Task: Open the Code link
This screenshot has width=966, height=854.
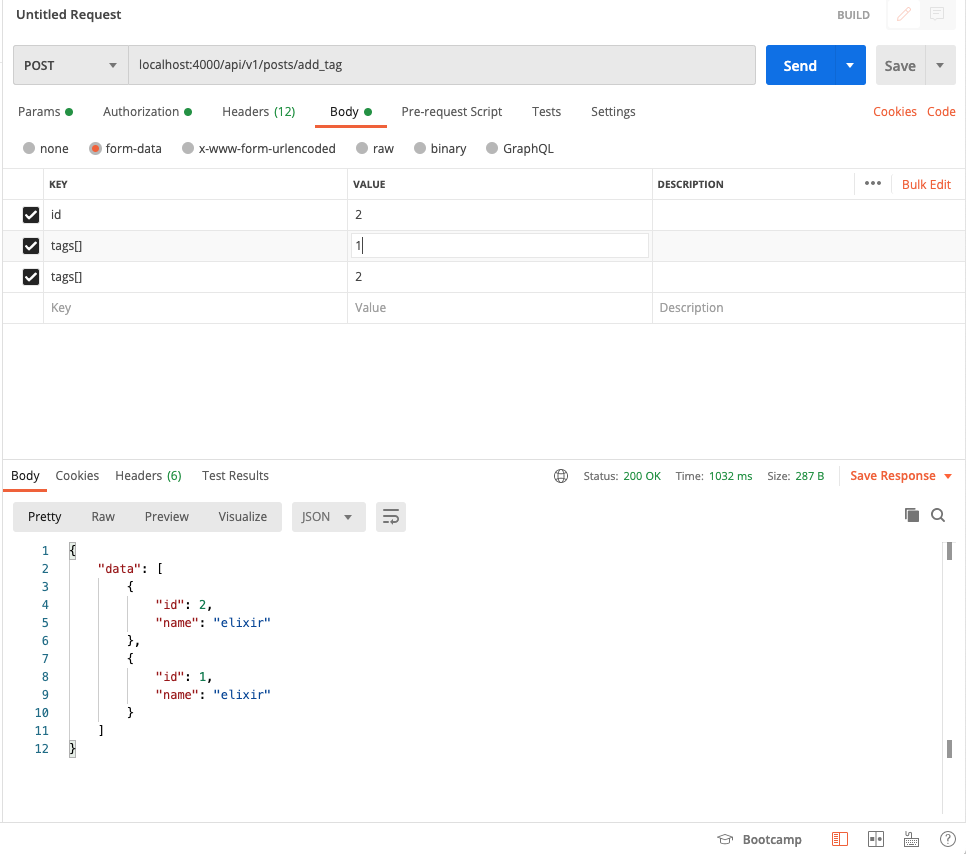Action: [x=941, y=112]
